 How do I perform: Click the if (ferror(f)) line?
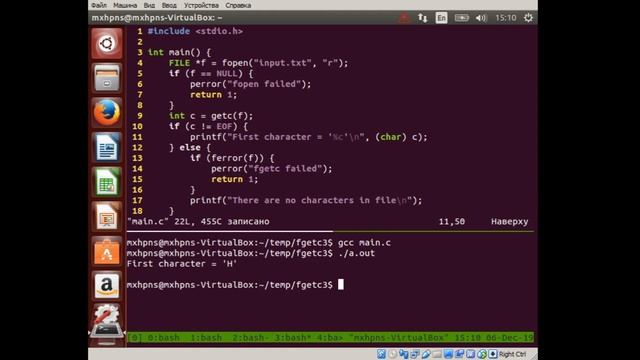[232, 158]
